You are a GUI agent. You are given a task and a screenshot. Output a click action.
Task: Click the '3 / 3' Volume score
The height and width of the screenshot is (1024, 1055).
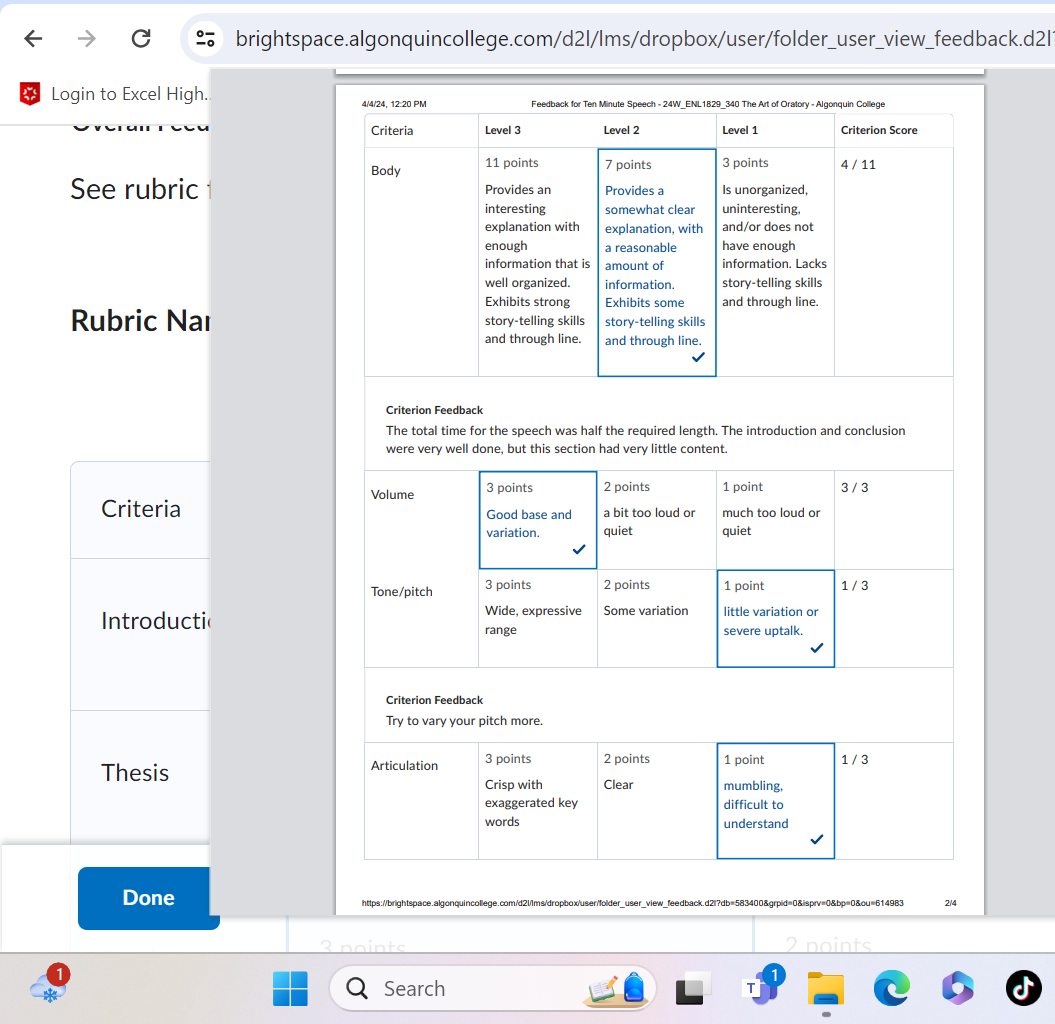(854, 487)
